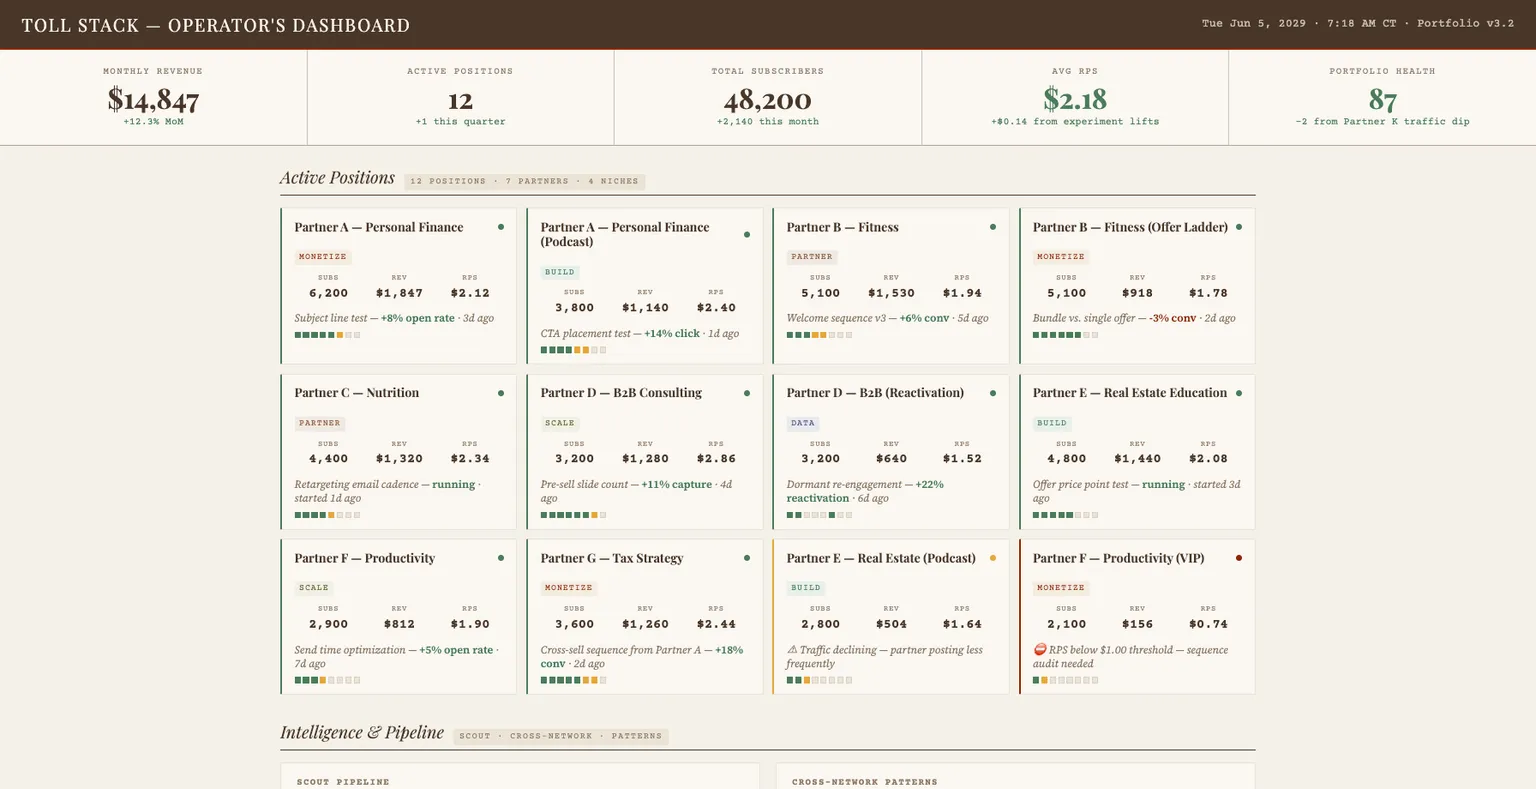Click the subscriber count 6,200

[328, 293]
